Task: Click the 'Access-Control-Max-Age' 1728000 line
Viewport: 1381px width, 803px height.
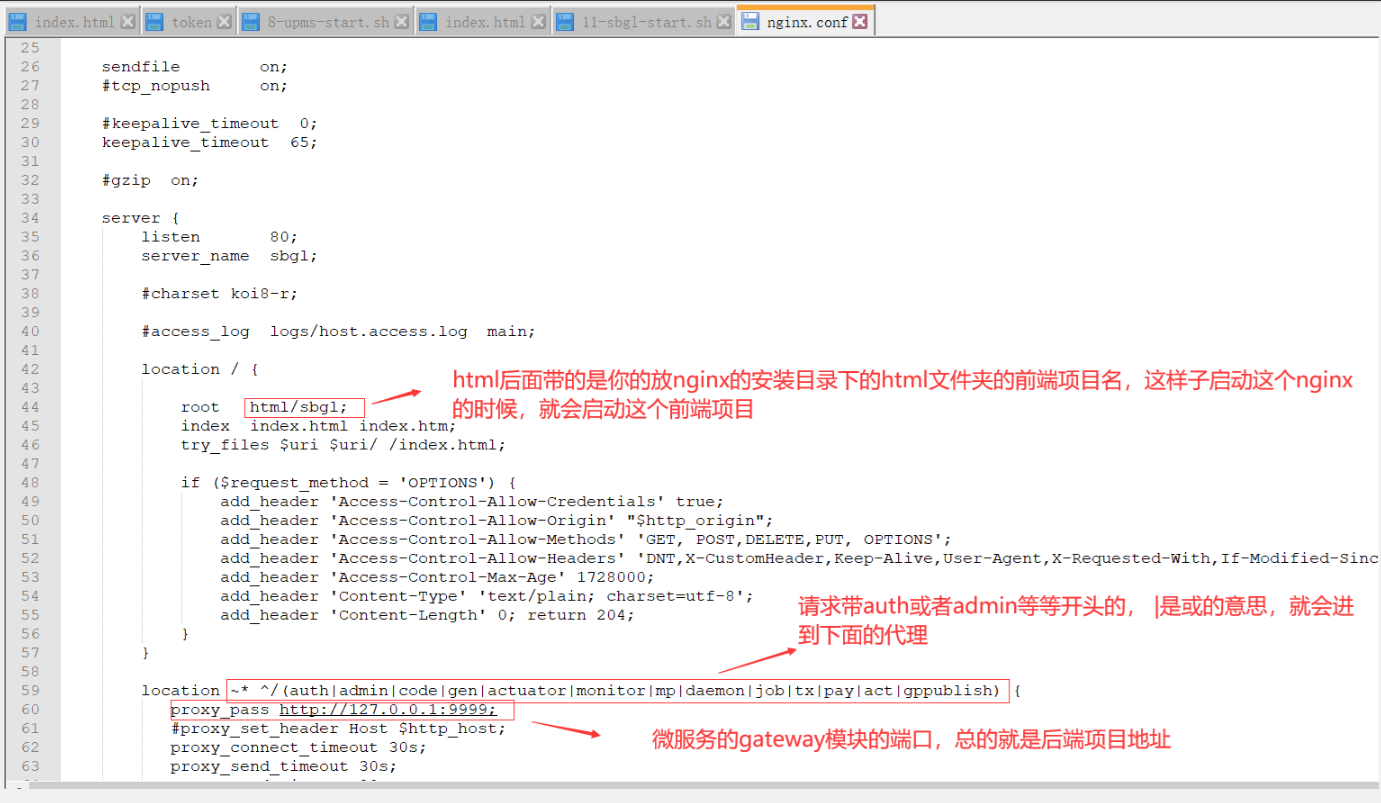Action: [x=437, y=578]
